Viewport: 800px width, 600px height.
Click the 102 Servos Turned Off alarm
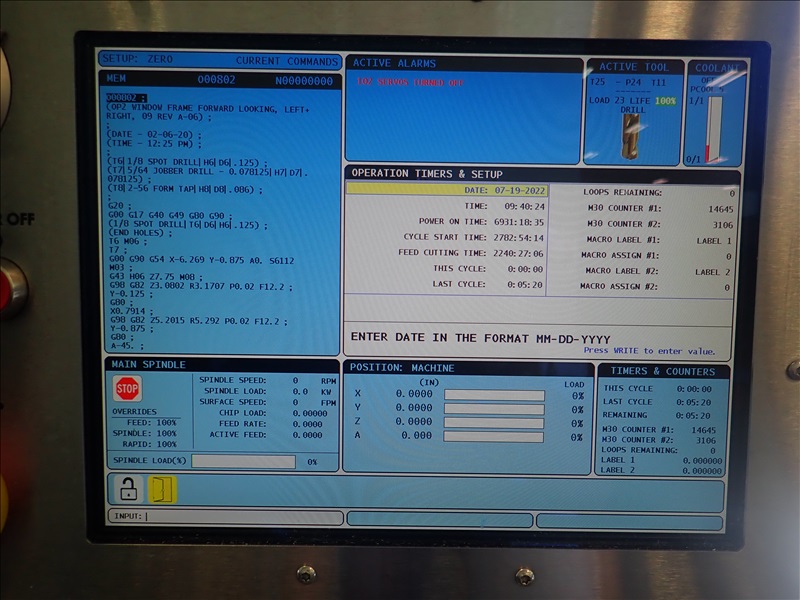(x=410, y=83)
